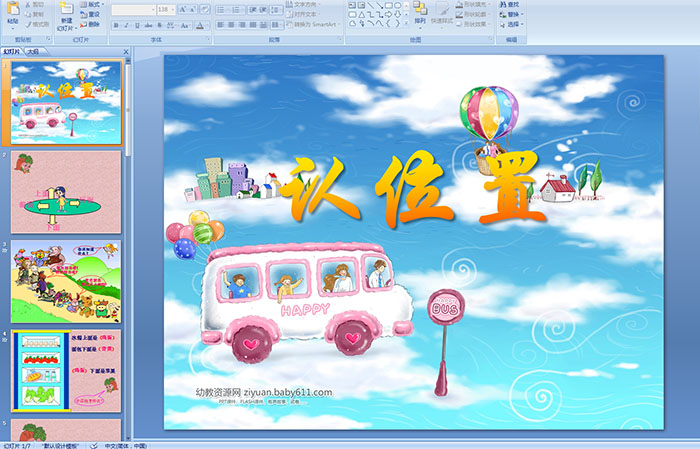Toggle Bold formatting
Viewport: 700px width, 449px height.
[116, 25]
